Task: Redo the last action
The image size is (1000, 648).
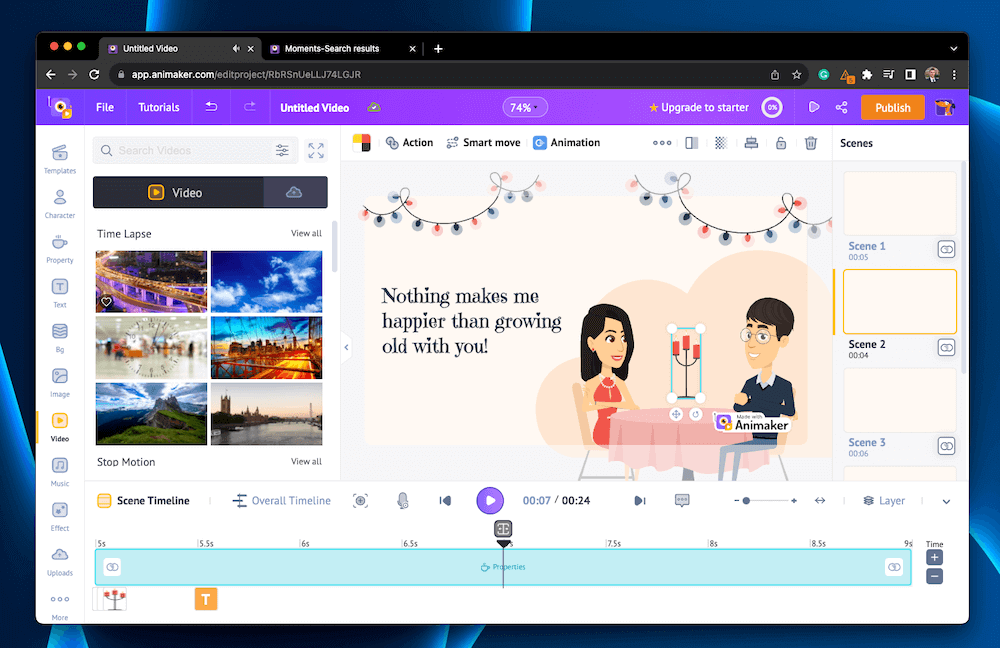Action: (249, 107)
